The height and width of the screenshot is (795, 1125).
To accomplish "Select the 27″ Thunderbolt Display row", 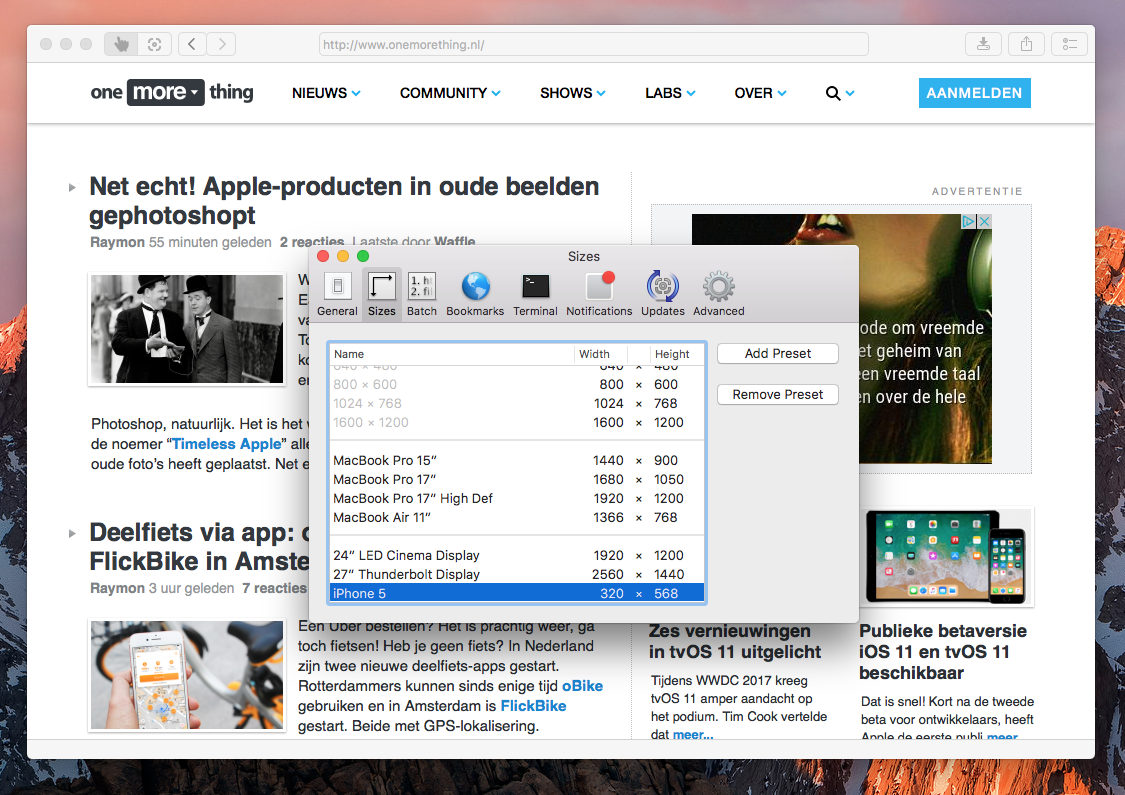I will coord(517,574).
